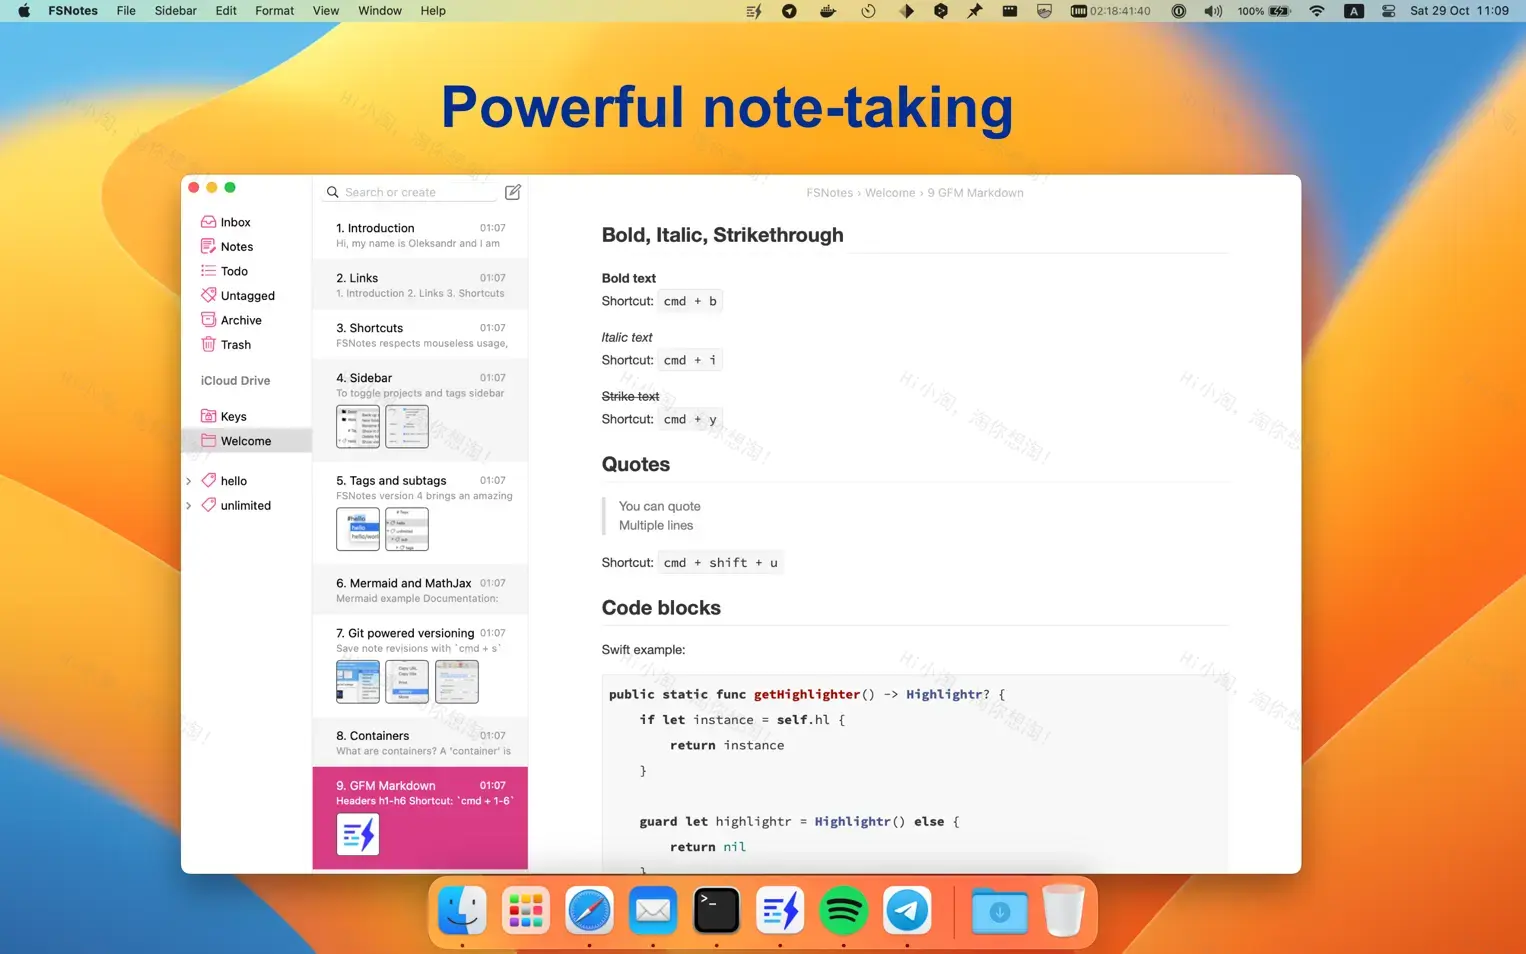The image size is (1526, 954).
Task: Select the Keys project folder icon
Action: (208, 416)
